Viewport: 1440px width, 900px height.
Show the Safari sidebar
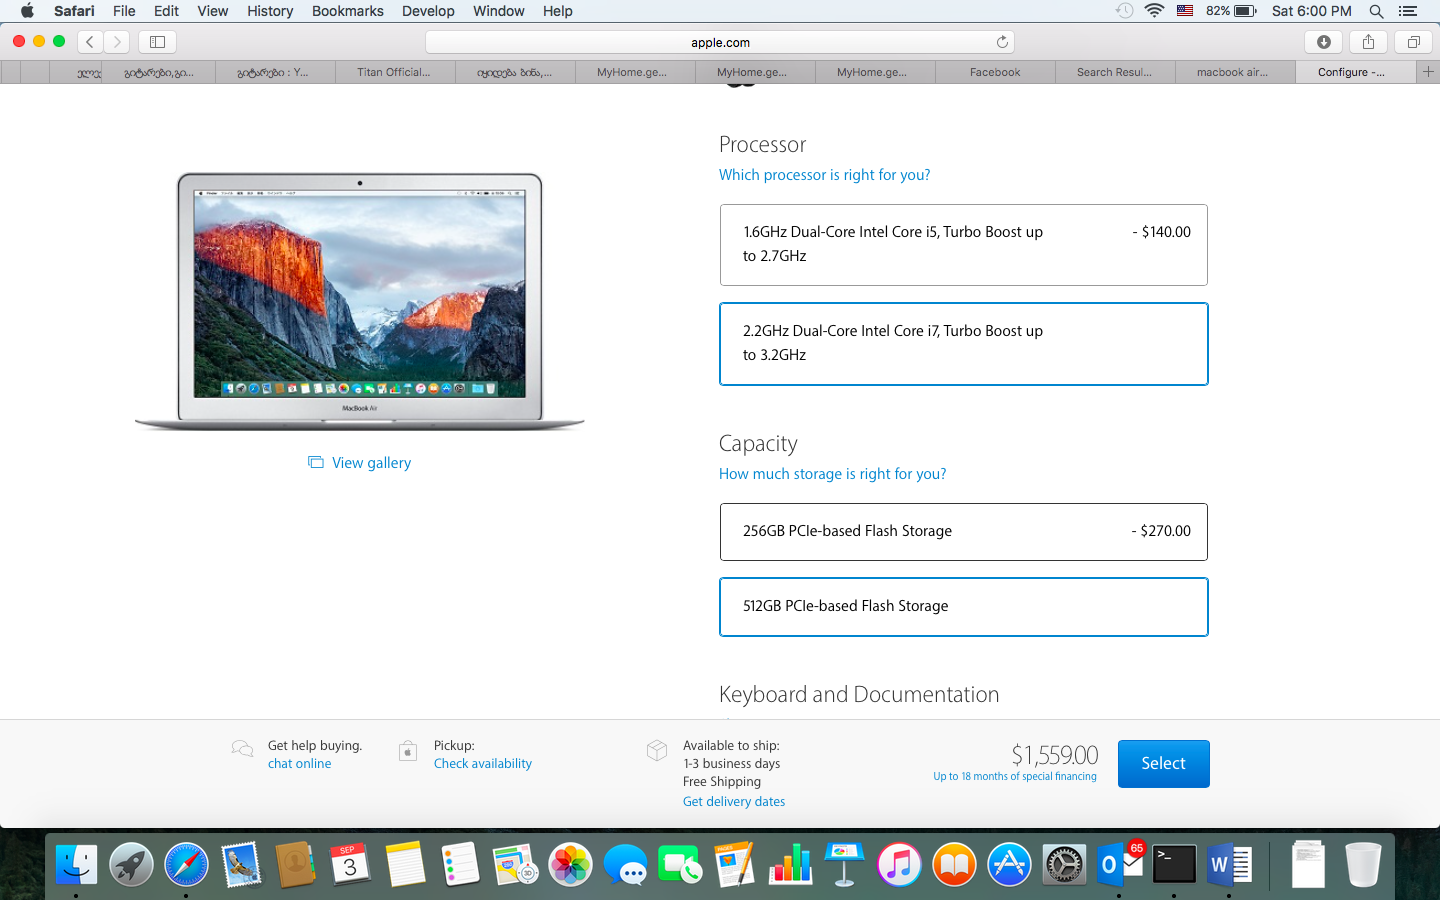point(157,42)
